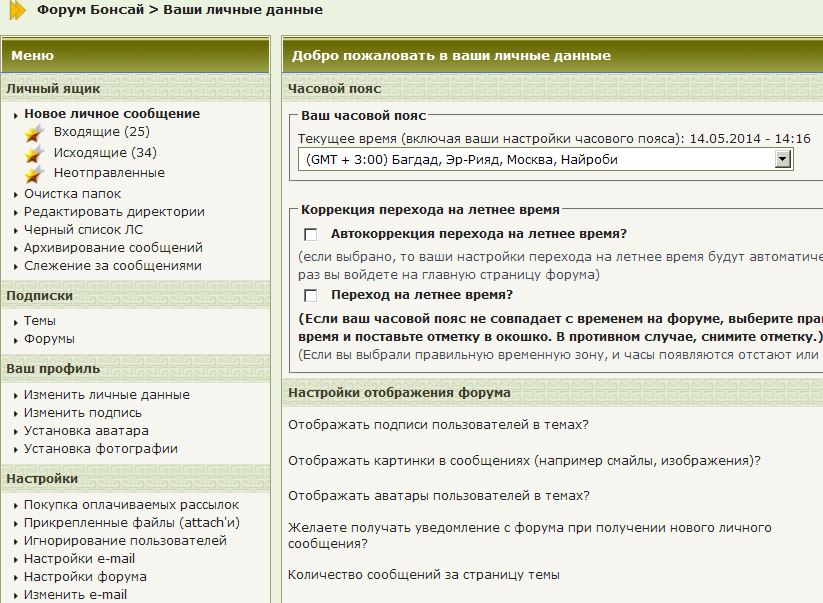Open Изменить подпись
823x603 pixels.
point(83,412)
